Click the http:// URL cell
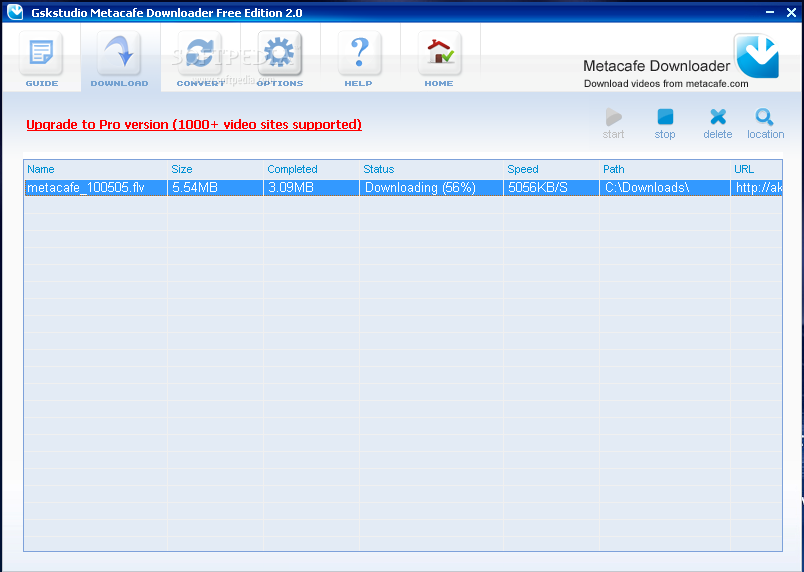The width and height of the screenshot is (804, 572). (x=757, y=188)
